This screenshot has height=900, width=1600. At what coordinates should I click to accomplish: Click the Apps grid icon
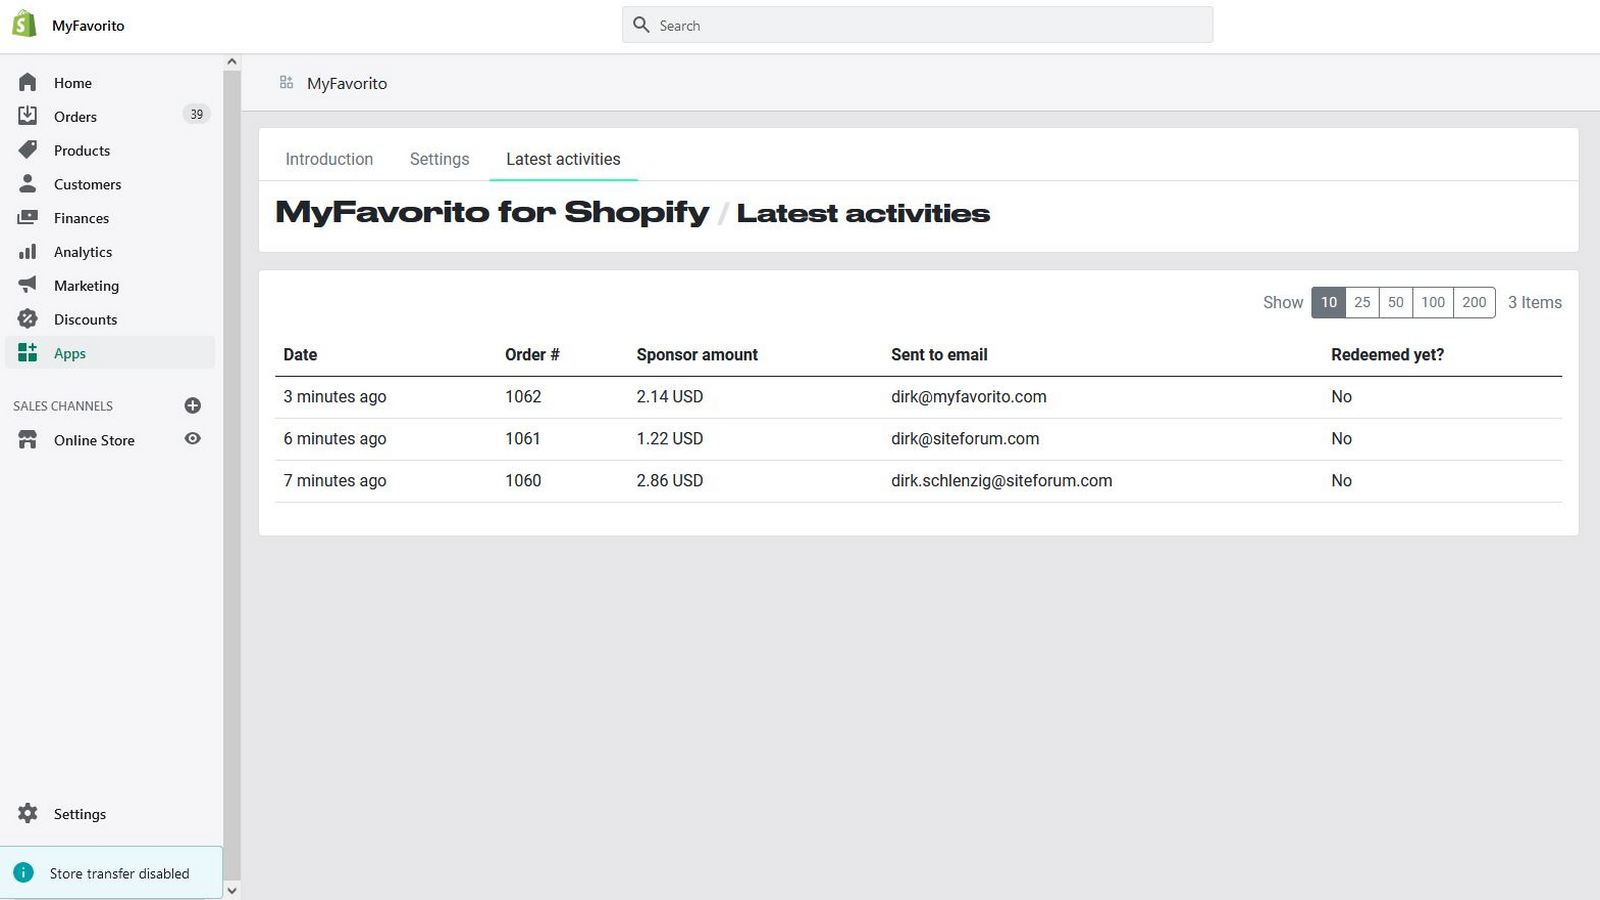click(28, 353)
